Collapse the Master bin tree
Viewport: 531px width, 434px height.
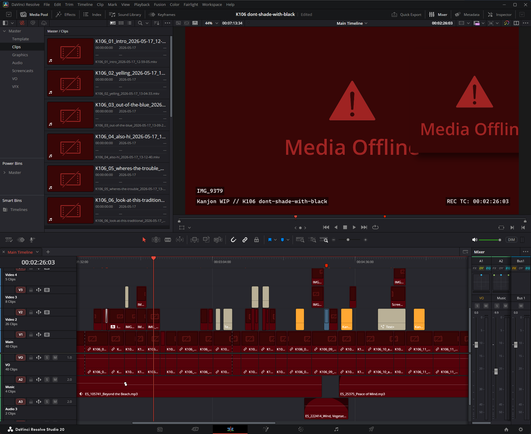(x=4, y=31)
